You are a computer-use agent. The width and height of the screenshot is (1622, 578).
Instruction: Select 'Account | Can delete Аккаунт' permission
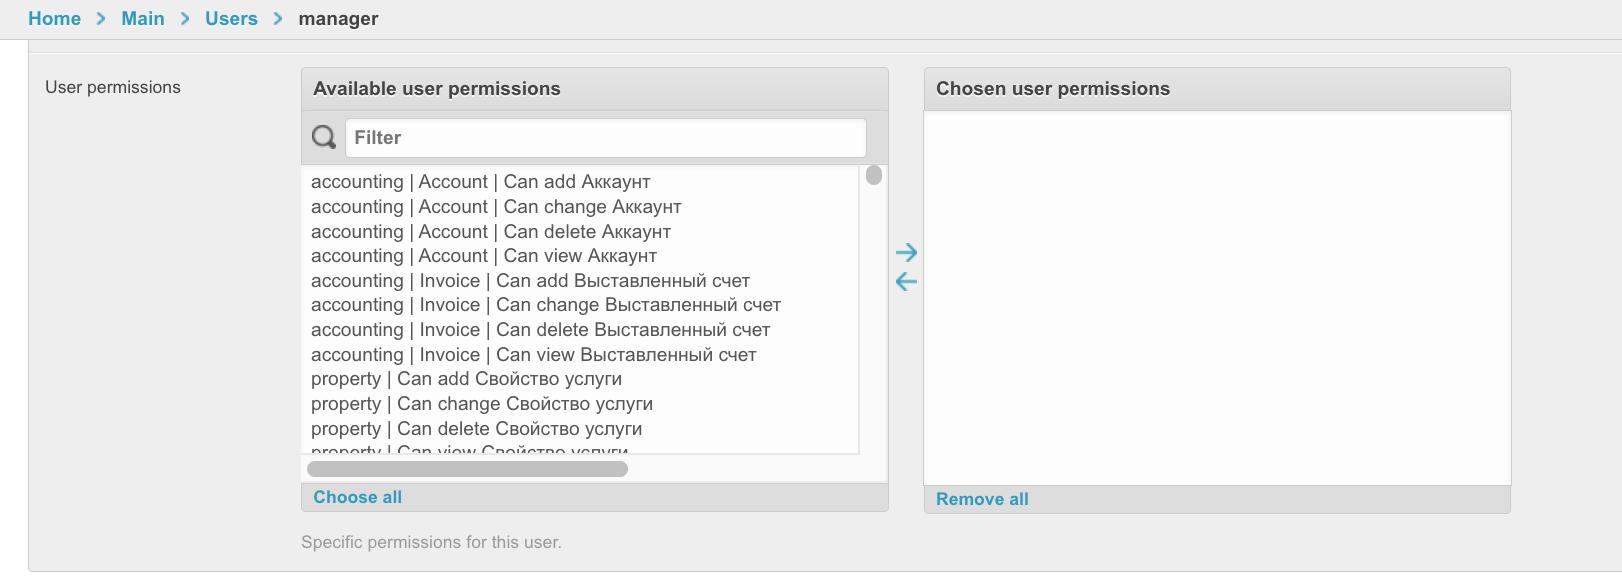[x=491, y=232]
